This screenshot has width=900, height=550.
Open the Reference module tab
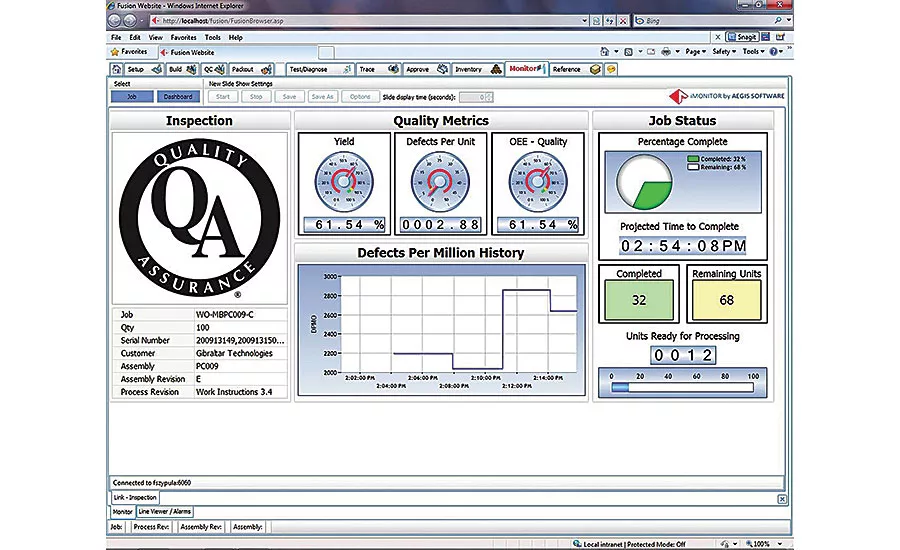click(x=576, y=69)
